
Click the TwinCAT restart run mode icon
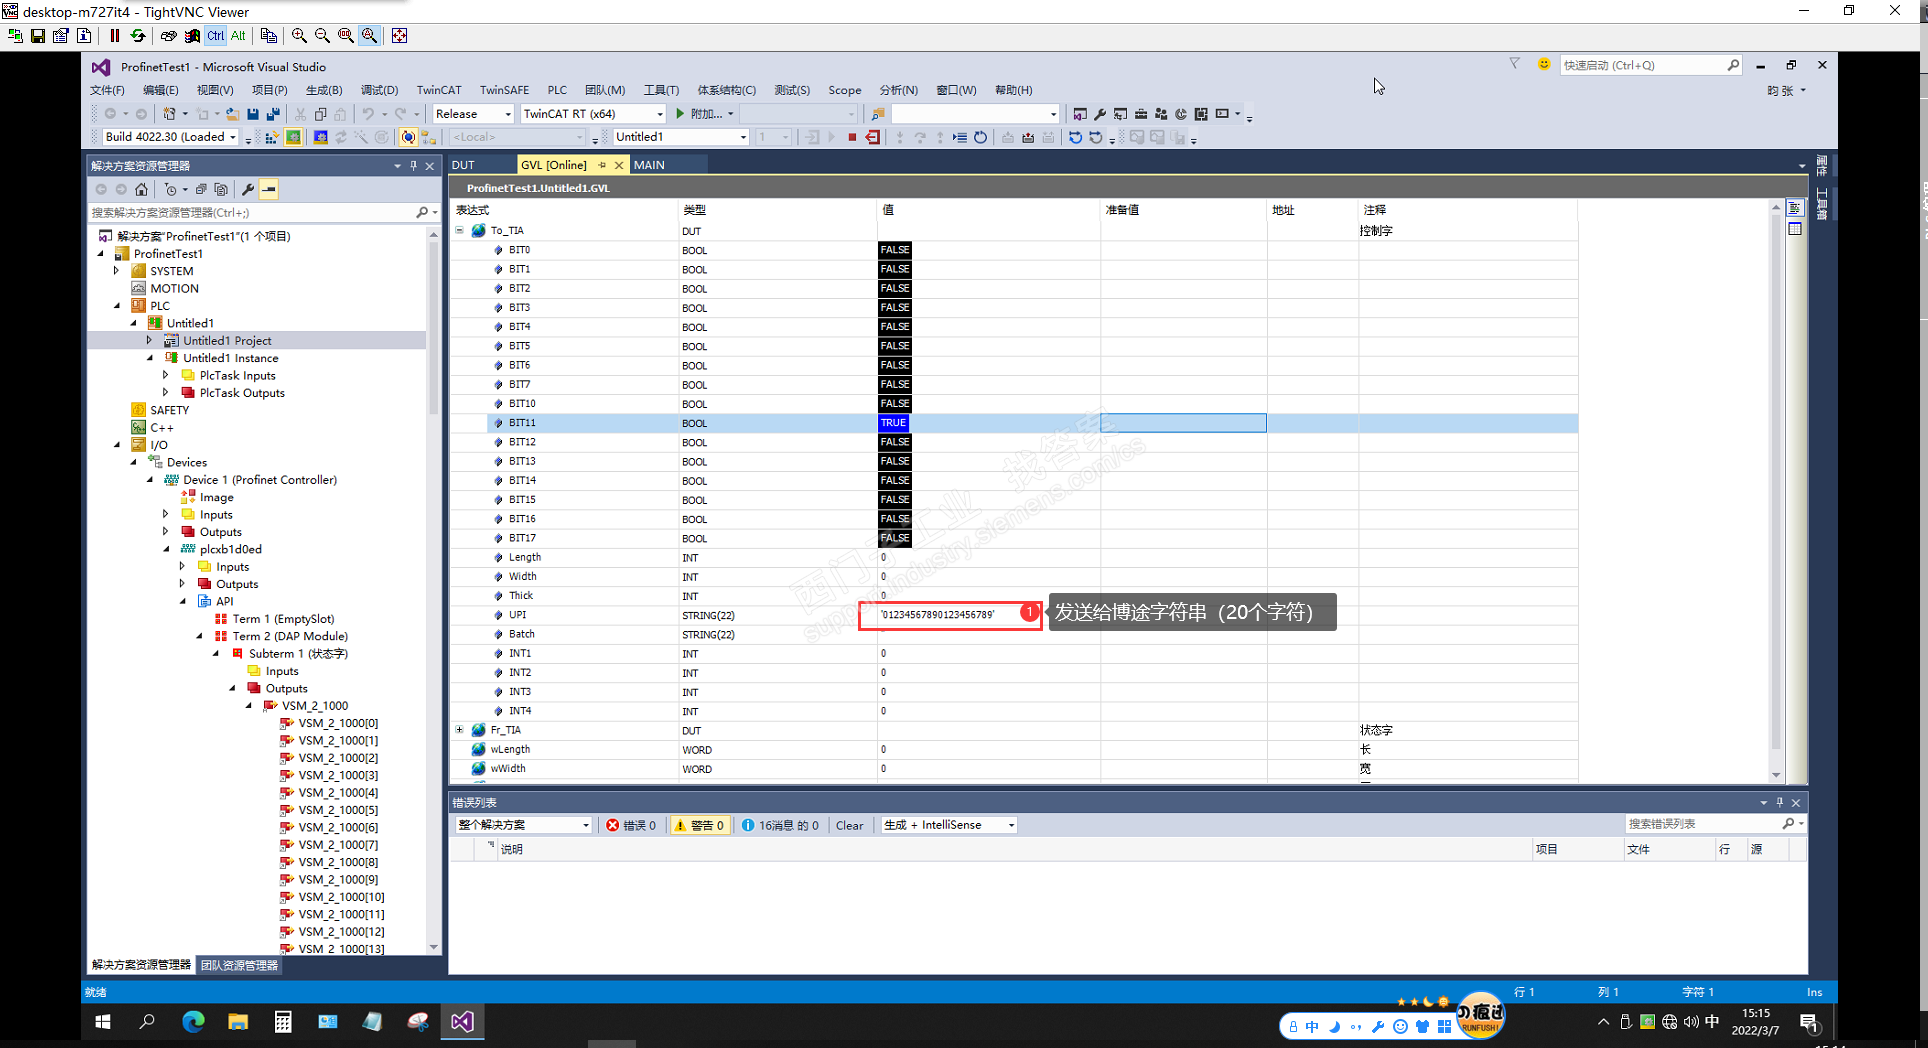click(x=294, y=137)
